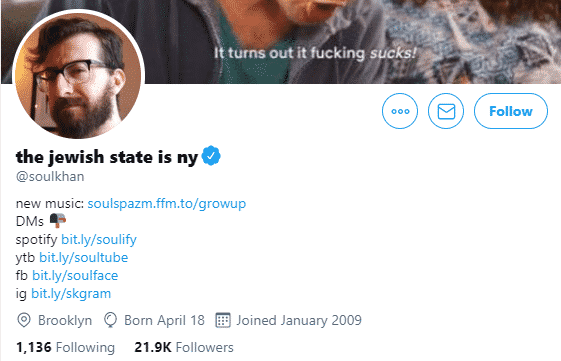
Task: Click the calendar joined-date icon
Action: [x=223, y=320]
